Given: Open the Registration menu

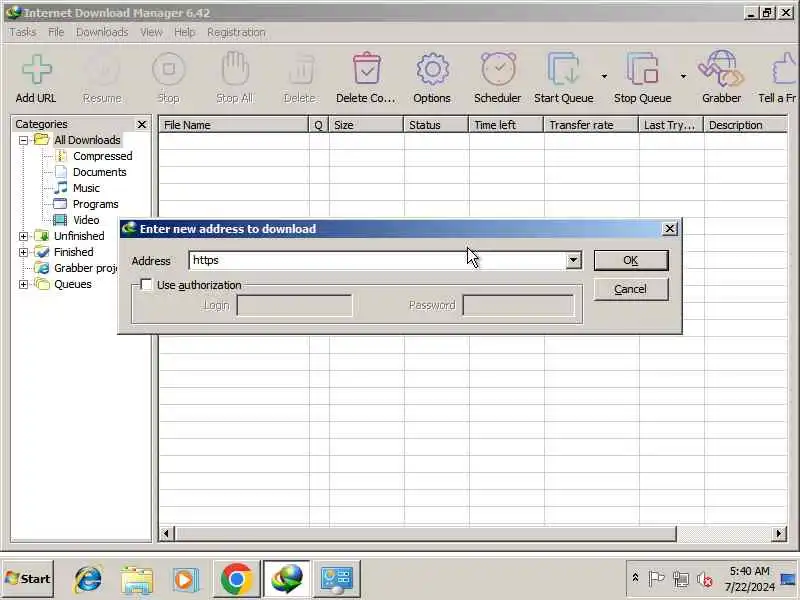Looking at the screenshot, I should tap(236, 32).
